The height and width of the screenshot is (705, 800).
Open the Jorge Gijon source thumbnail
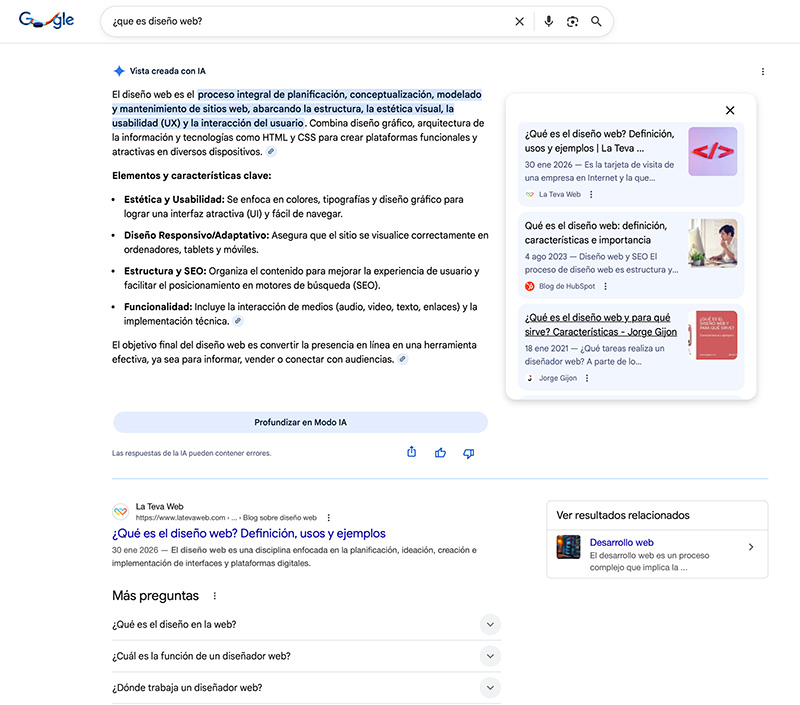coord(712,336)
